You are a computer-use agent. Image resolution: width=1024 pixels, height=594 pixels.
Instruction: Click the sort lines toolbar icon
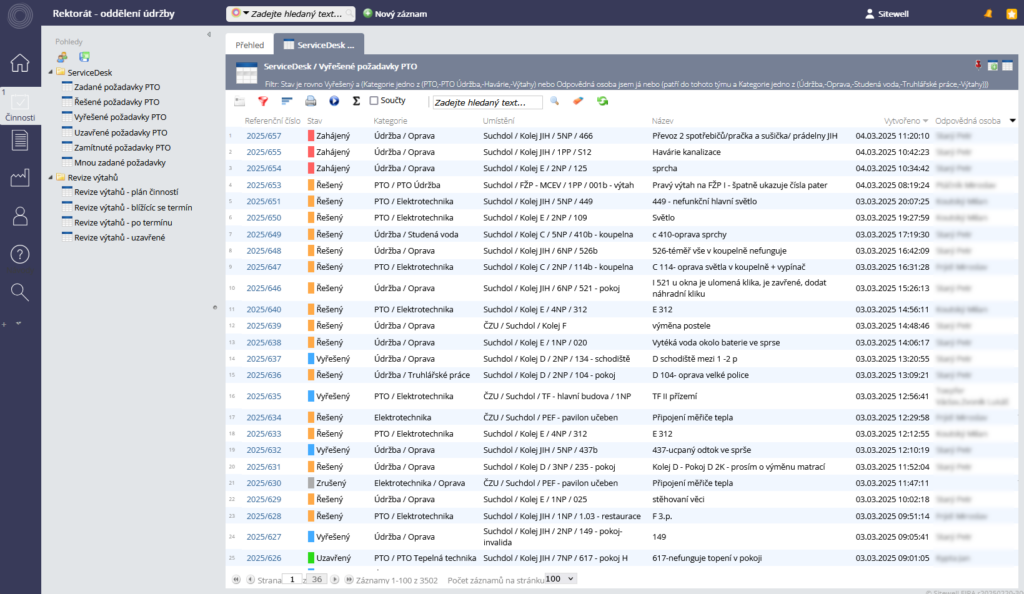coord(287,101)
